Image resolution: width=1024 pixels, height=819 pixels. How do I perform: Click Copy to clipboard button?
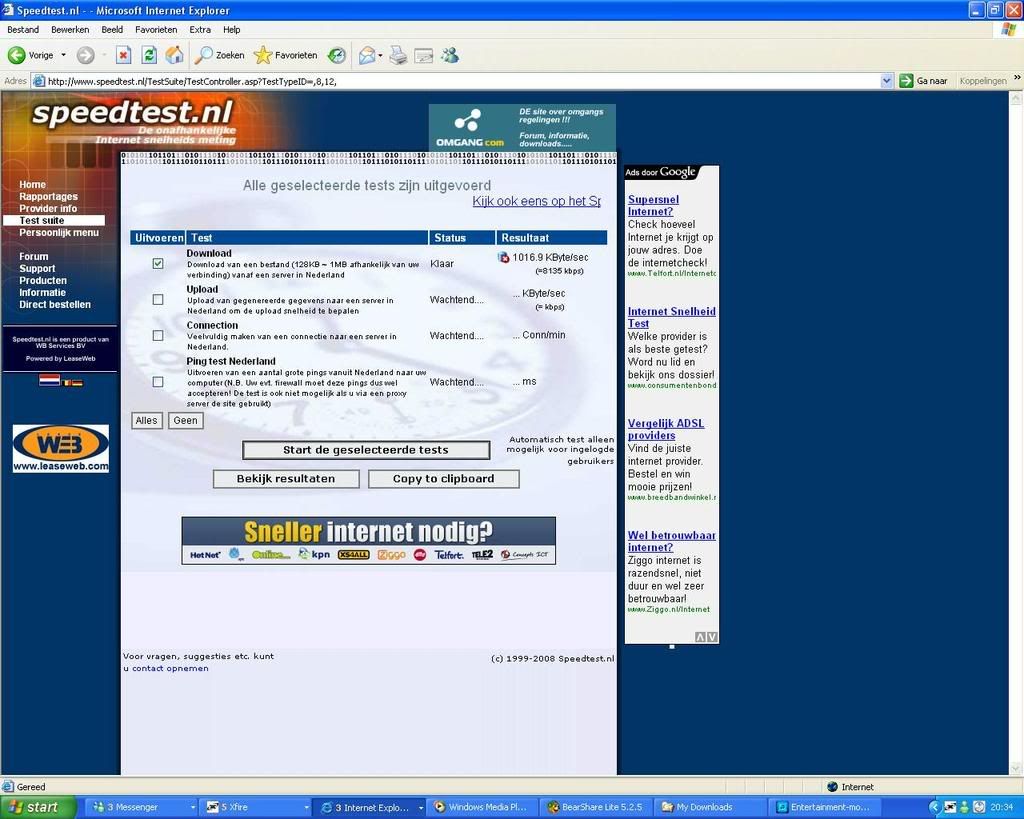click(443, 479)
